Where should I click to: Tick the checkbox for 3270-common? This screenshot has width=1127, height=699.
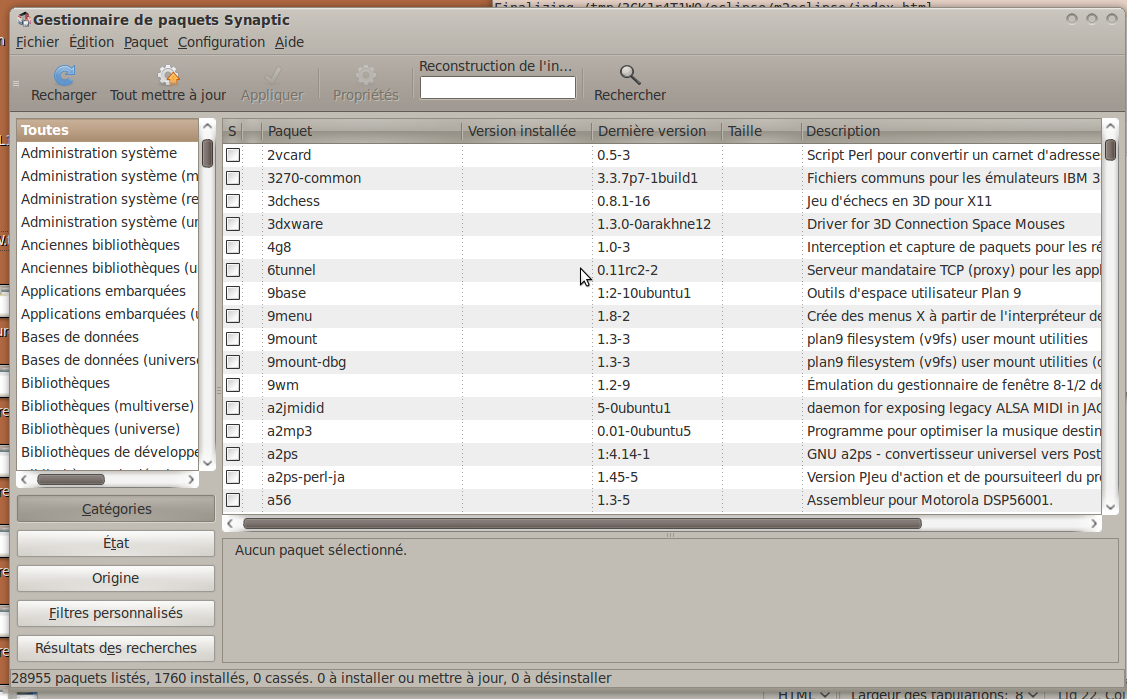[233, 178]
